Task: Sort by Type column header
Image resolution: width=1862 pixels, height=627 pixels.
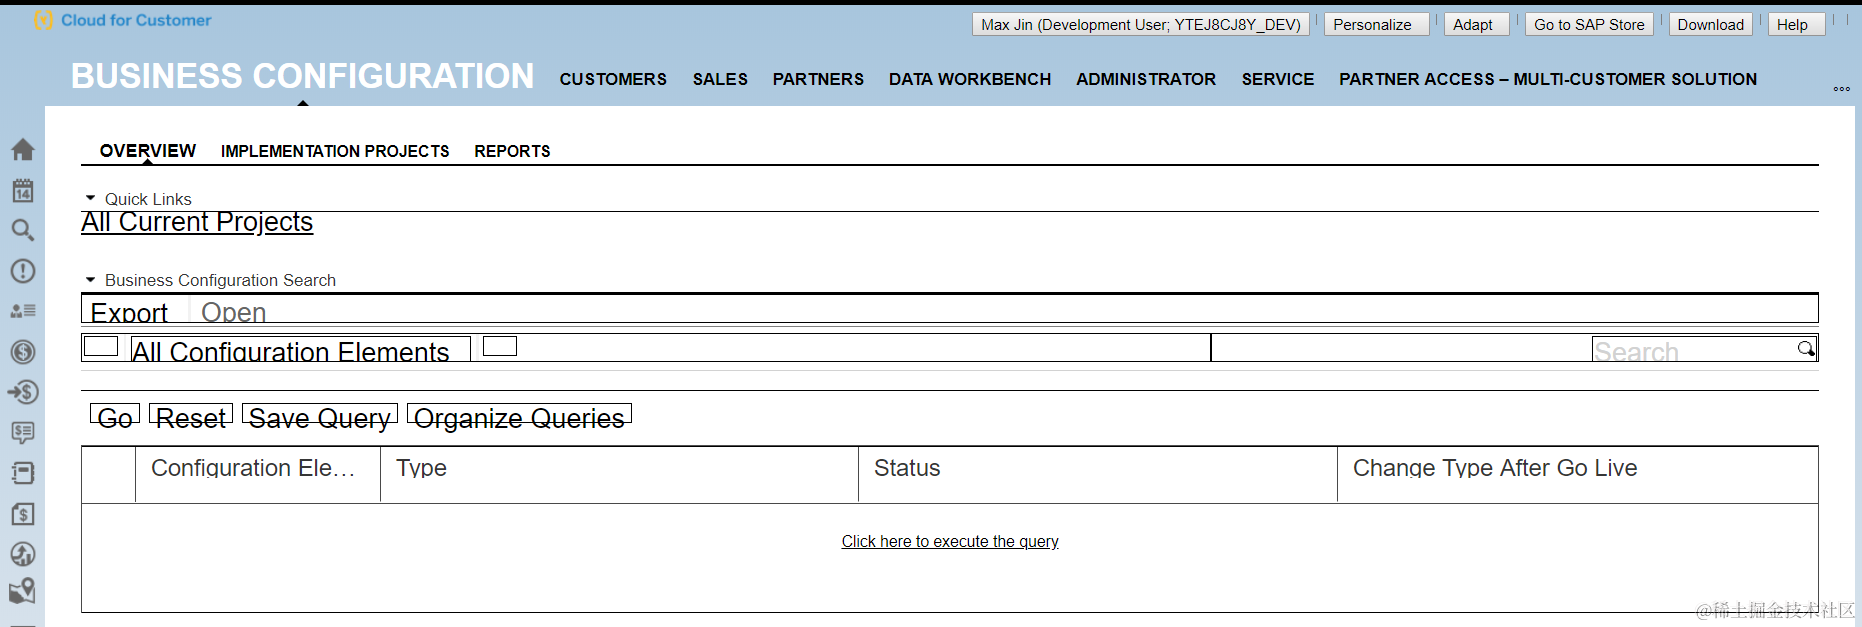Action: pos(619,473)
